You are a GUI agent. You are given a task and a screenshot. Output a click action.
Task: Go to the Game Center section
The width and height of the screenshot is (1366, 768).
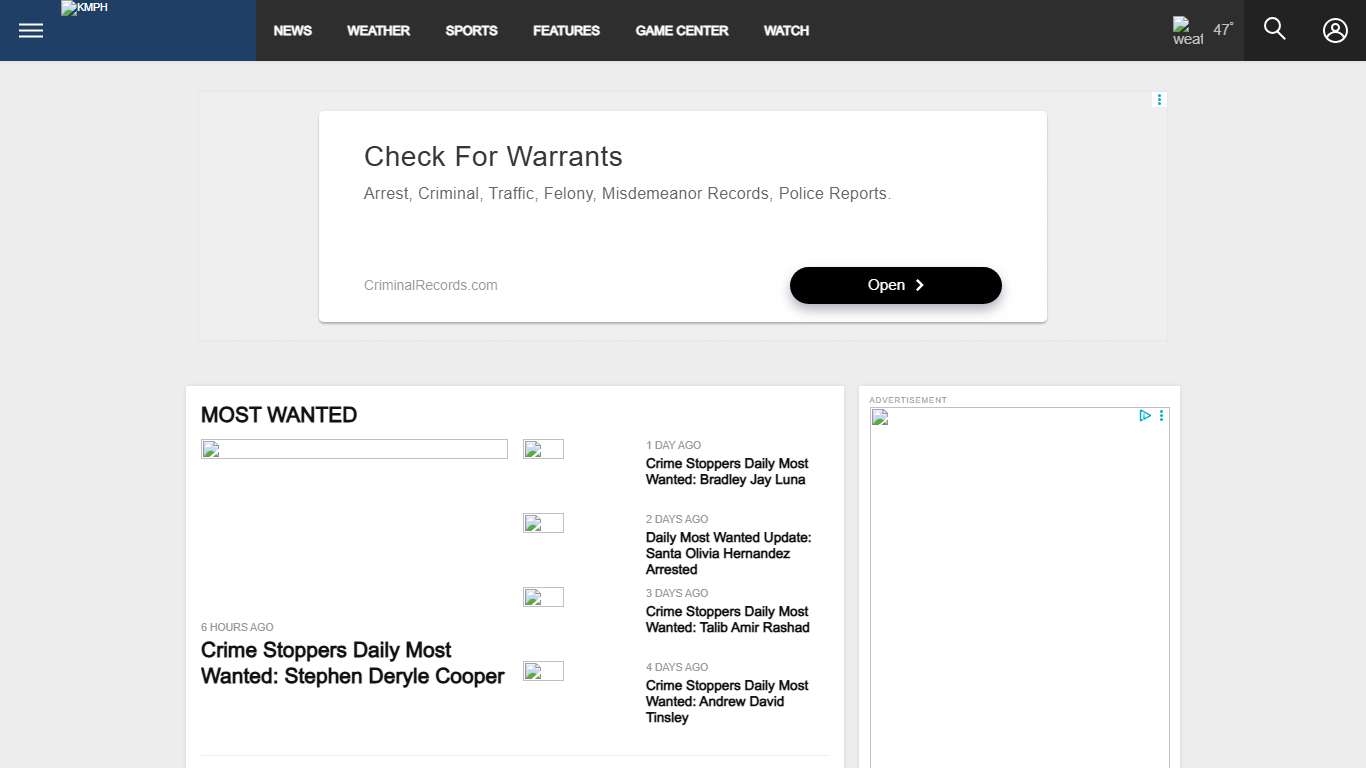pos(682,31)
